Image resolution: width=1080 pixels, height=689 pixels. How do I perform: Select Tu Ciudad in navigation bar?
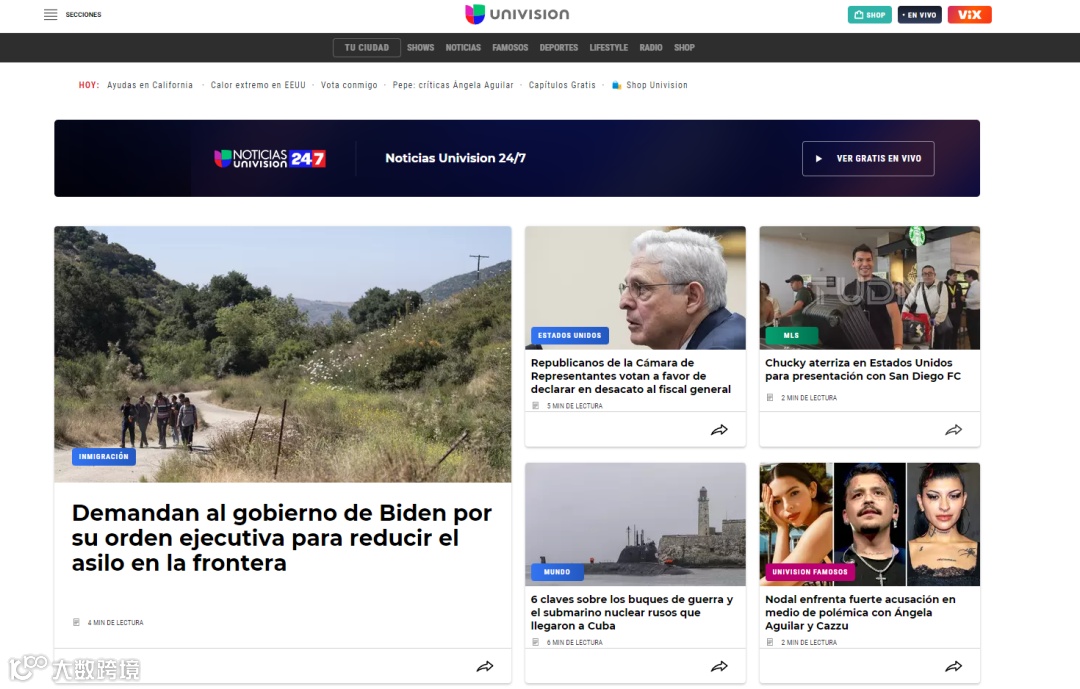(366, 48)
